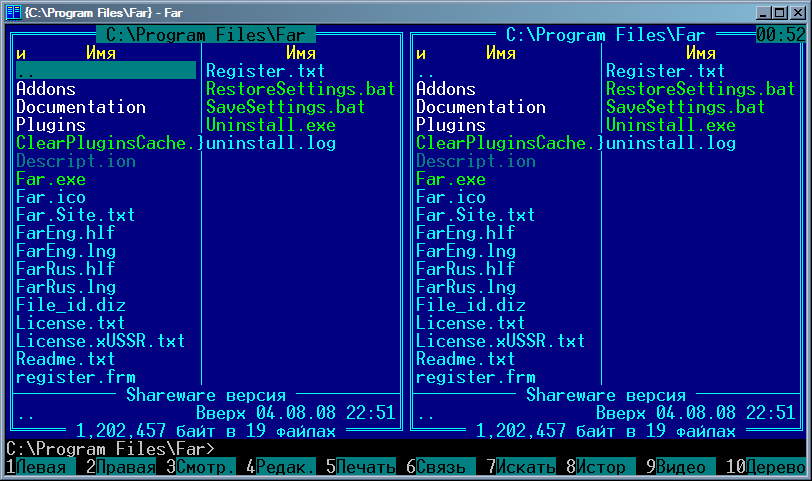Select RestoreSettings.bat in the right panel
The height and width of the screenshot is (481, 812).
point(700,89)
